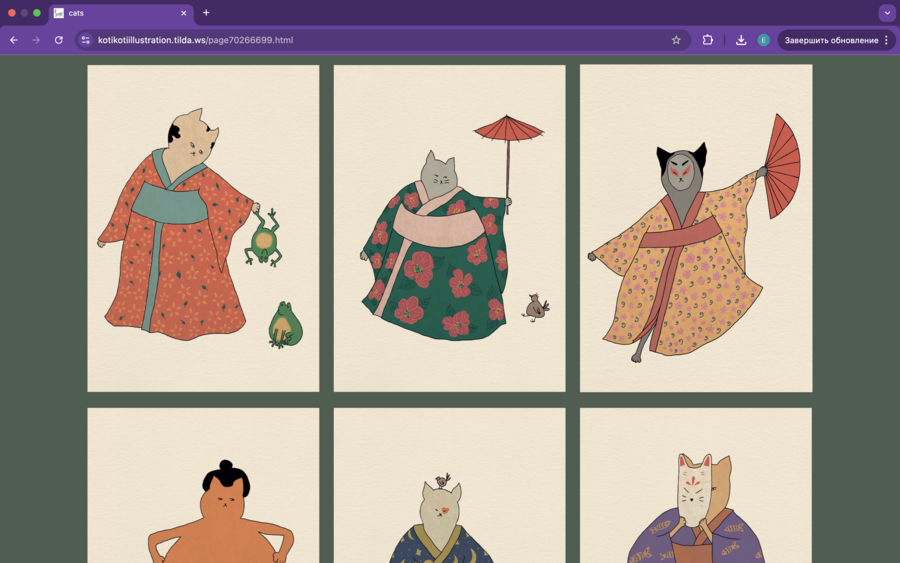Open the Chrome three-dot menu
Screen dimensions: 900x563
click(886, 40)
